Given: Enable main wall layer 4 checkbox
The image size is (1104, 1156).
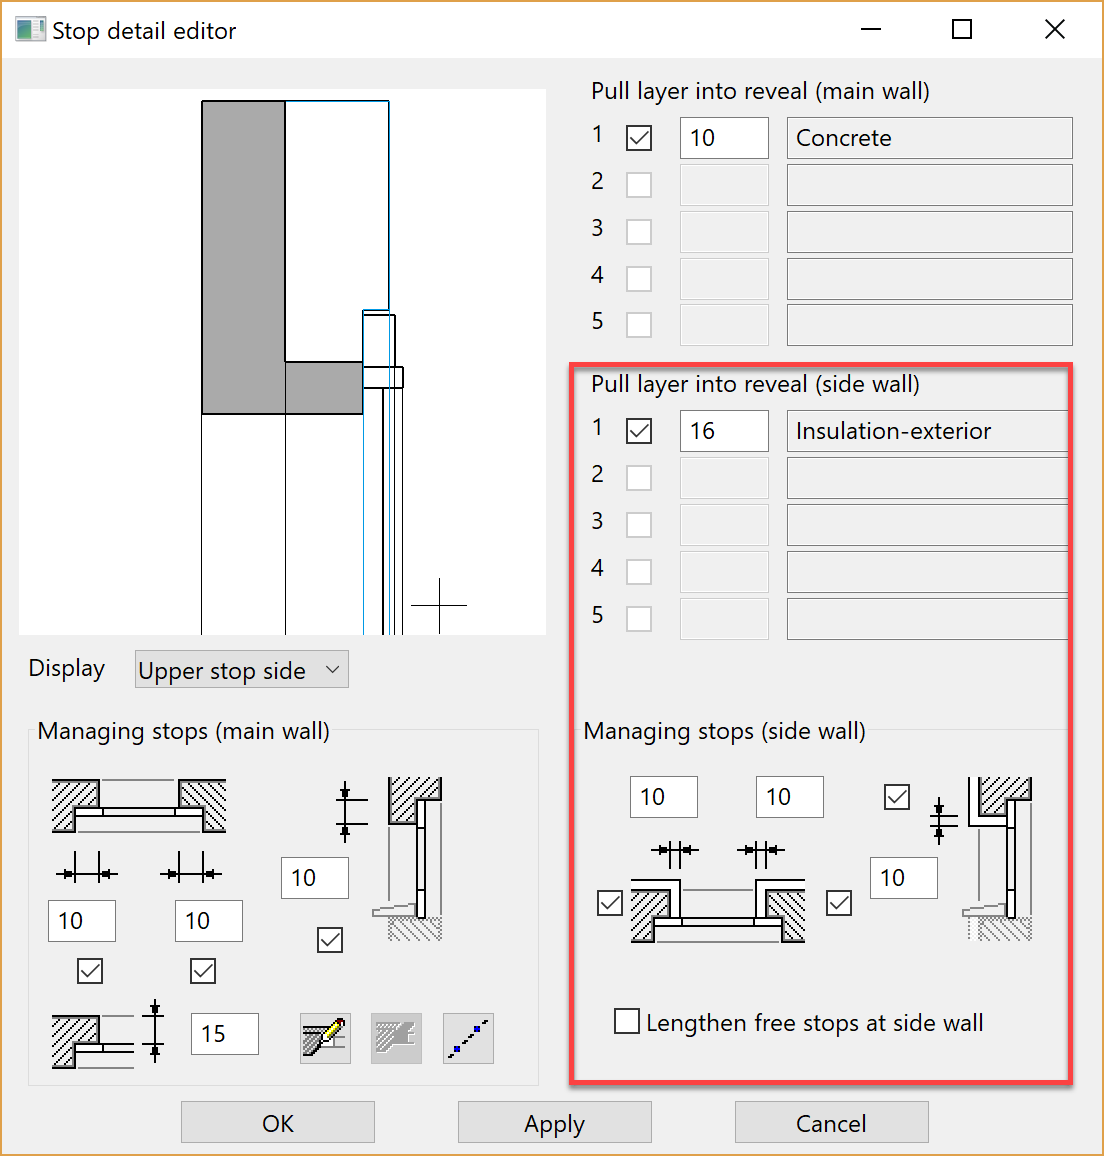Looking at the screenshot, I should tap(639, 279).
